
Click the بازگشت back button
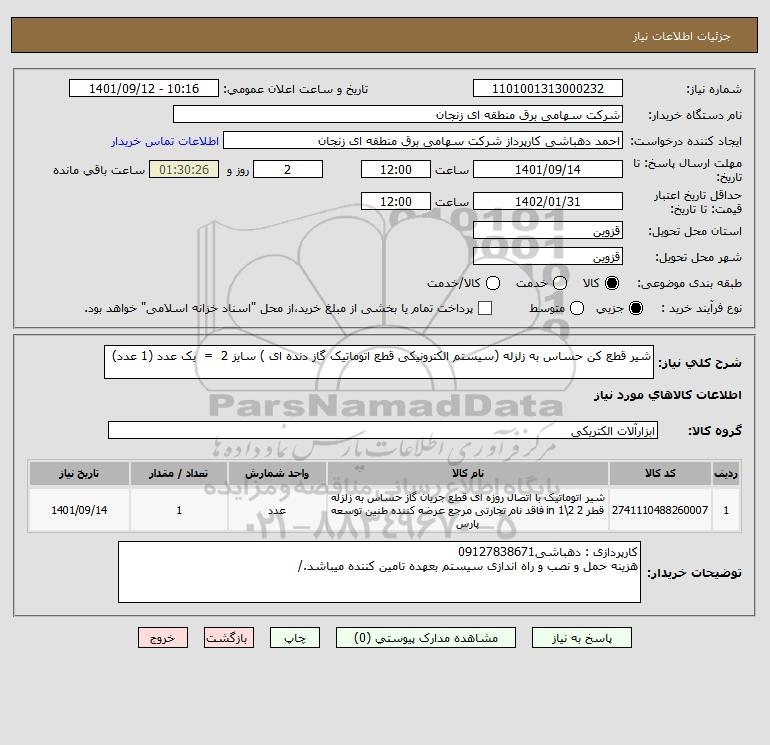(x=229, y=638)
